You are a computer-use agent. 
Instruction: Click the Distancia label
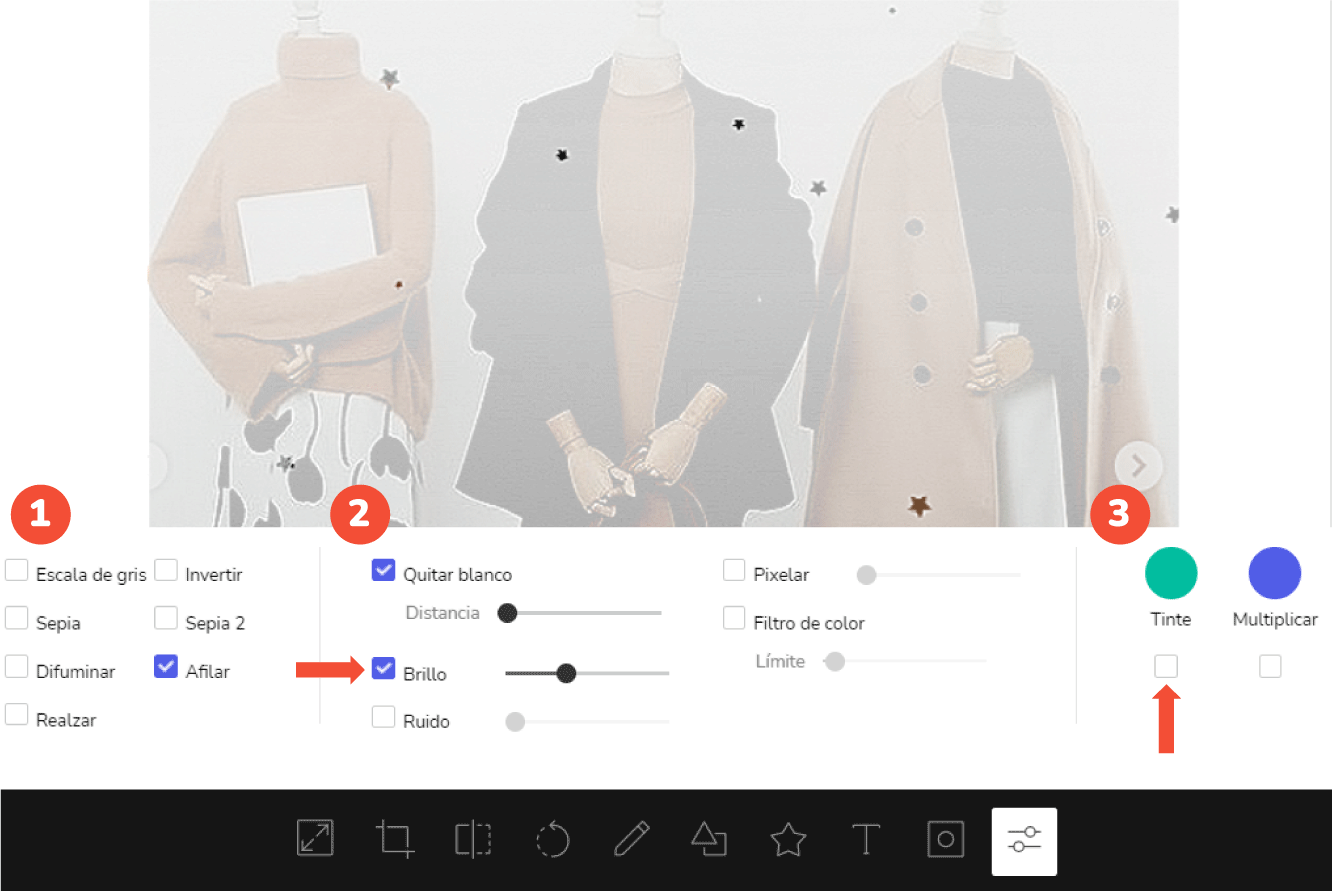pyautogui.click(x=442, y=613)
